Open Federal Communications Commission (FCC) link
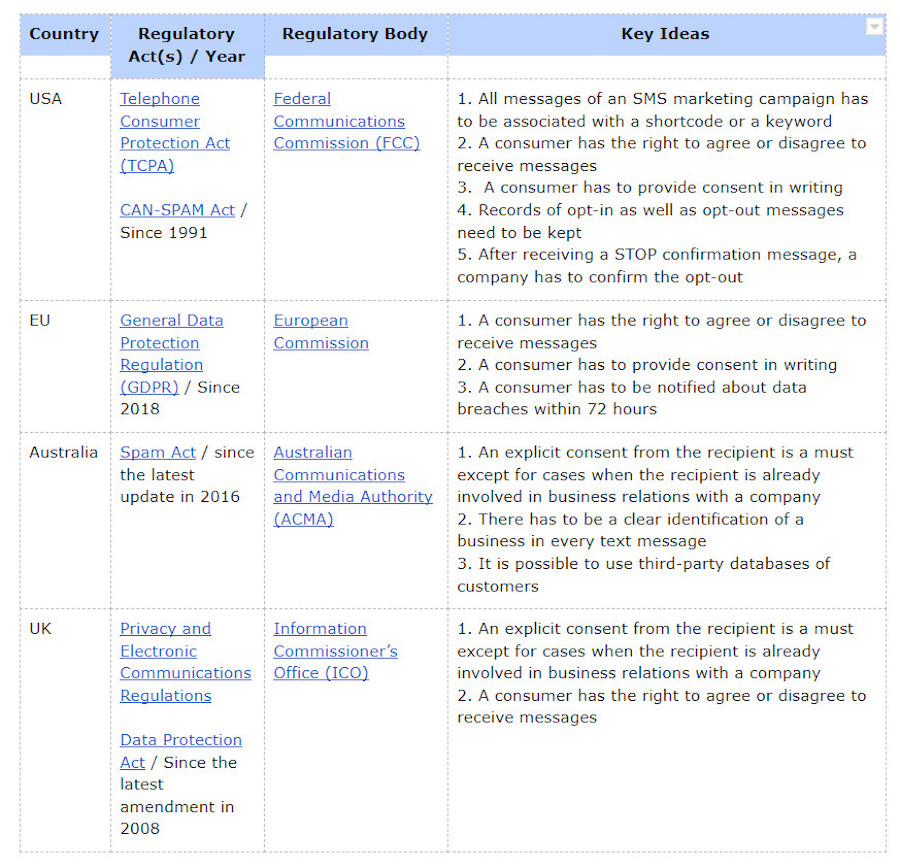 pyautogui.click(x=347, y=121)
